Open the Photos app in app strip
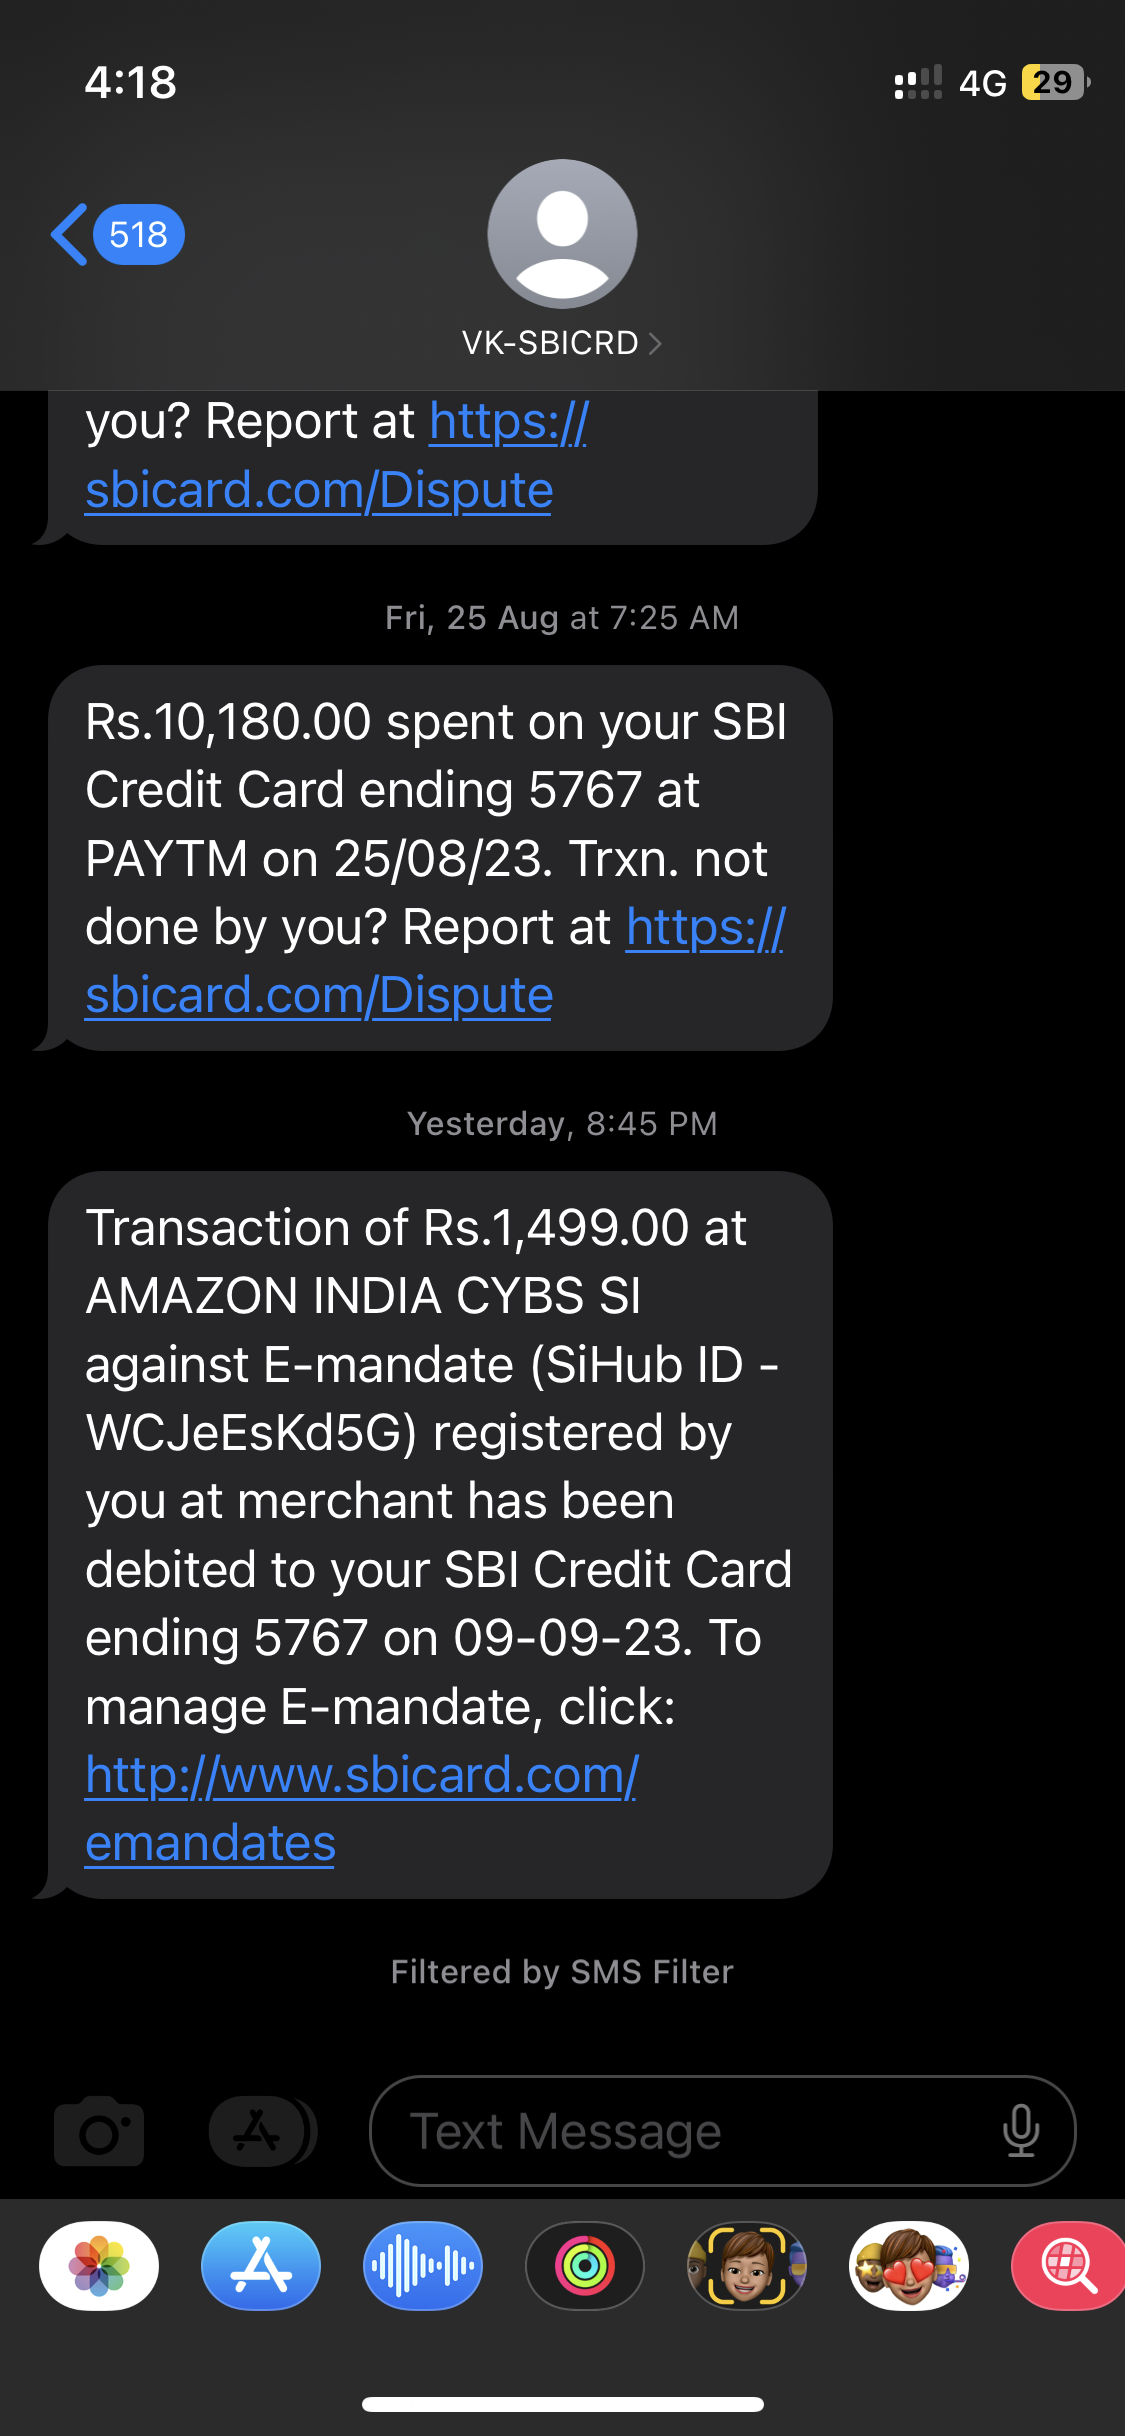This screenshot has height=2436, width=1125. (x=99, y=2266)
